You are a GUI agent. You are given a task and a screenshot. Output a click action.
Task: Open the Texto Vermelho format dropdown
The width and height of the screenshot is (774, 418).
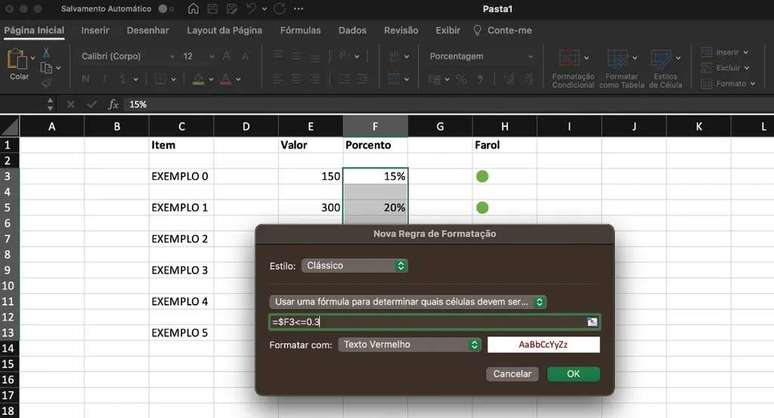click(x=410, y=344)
